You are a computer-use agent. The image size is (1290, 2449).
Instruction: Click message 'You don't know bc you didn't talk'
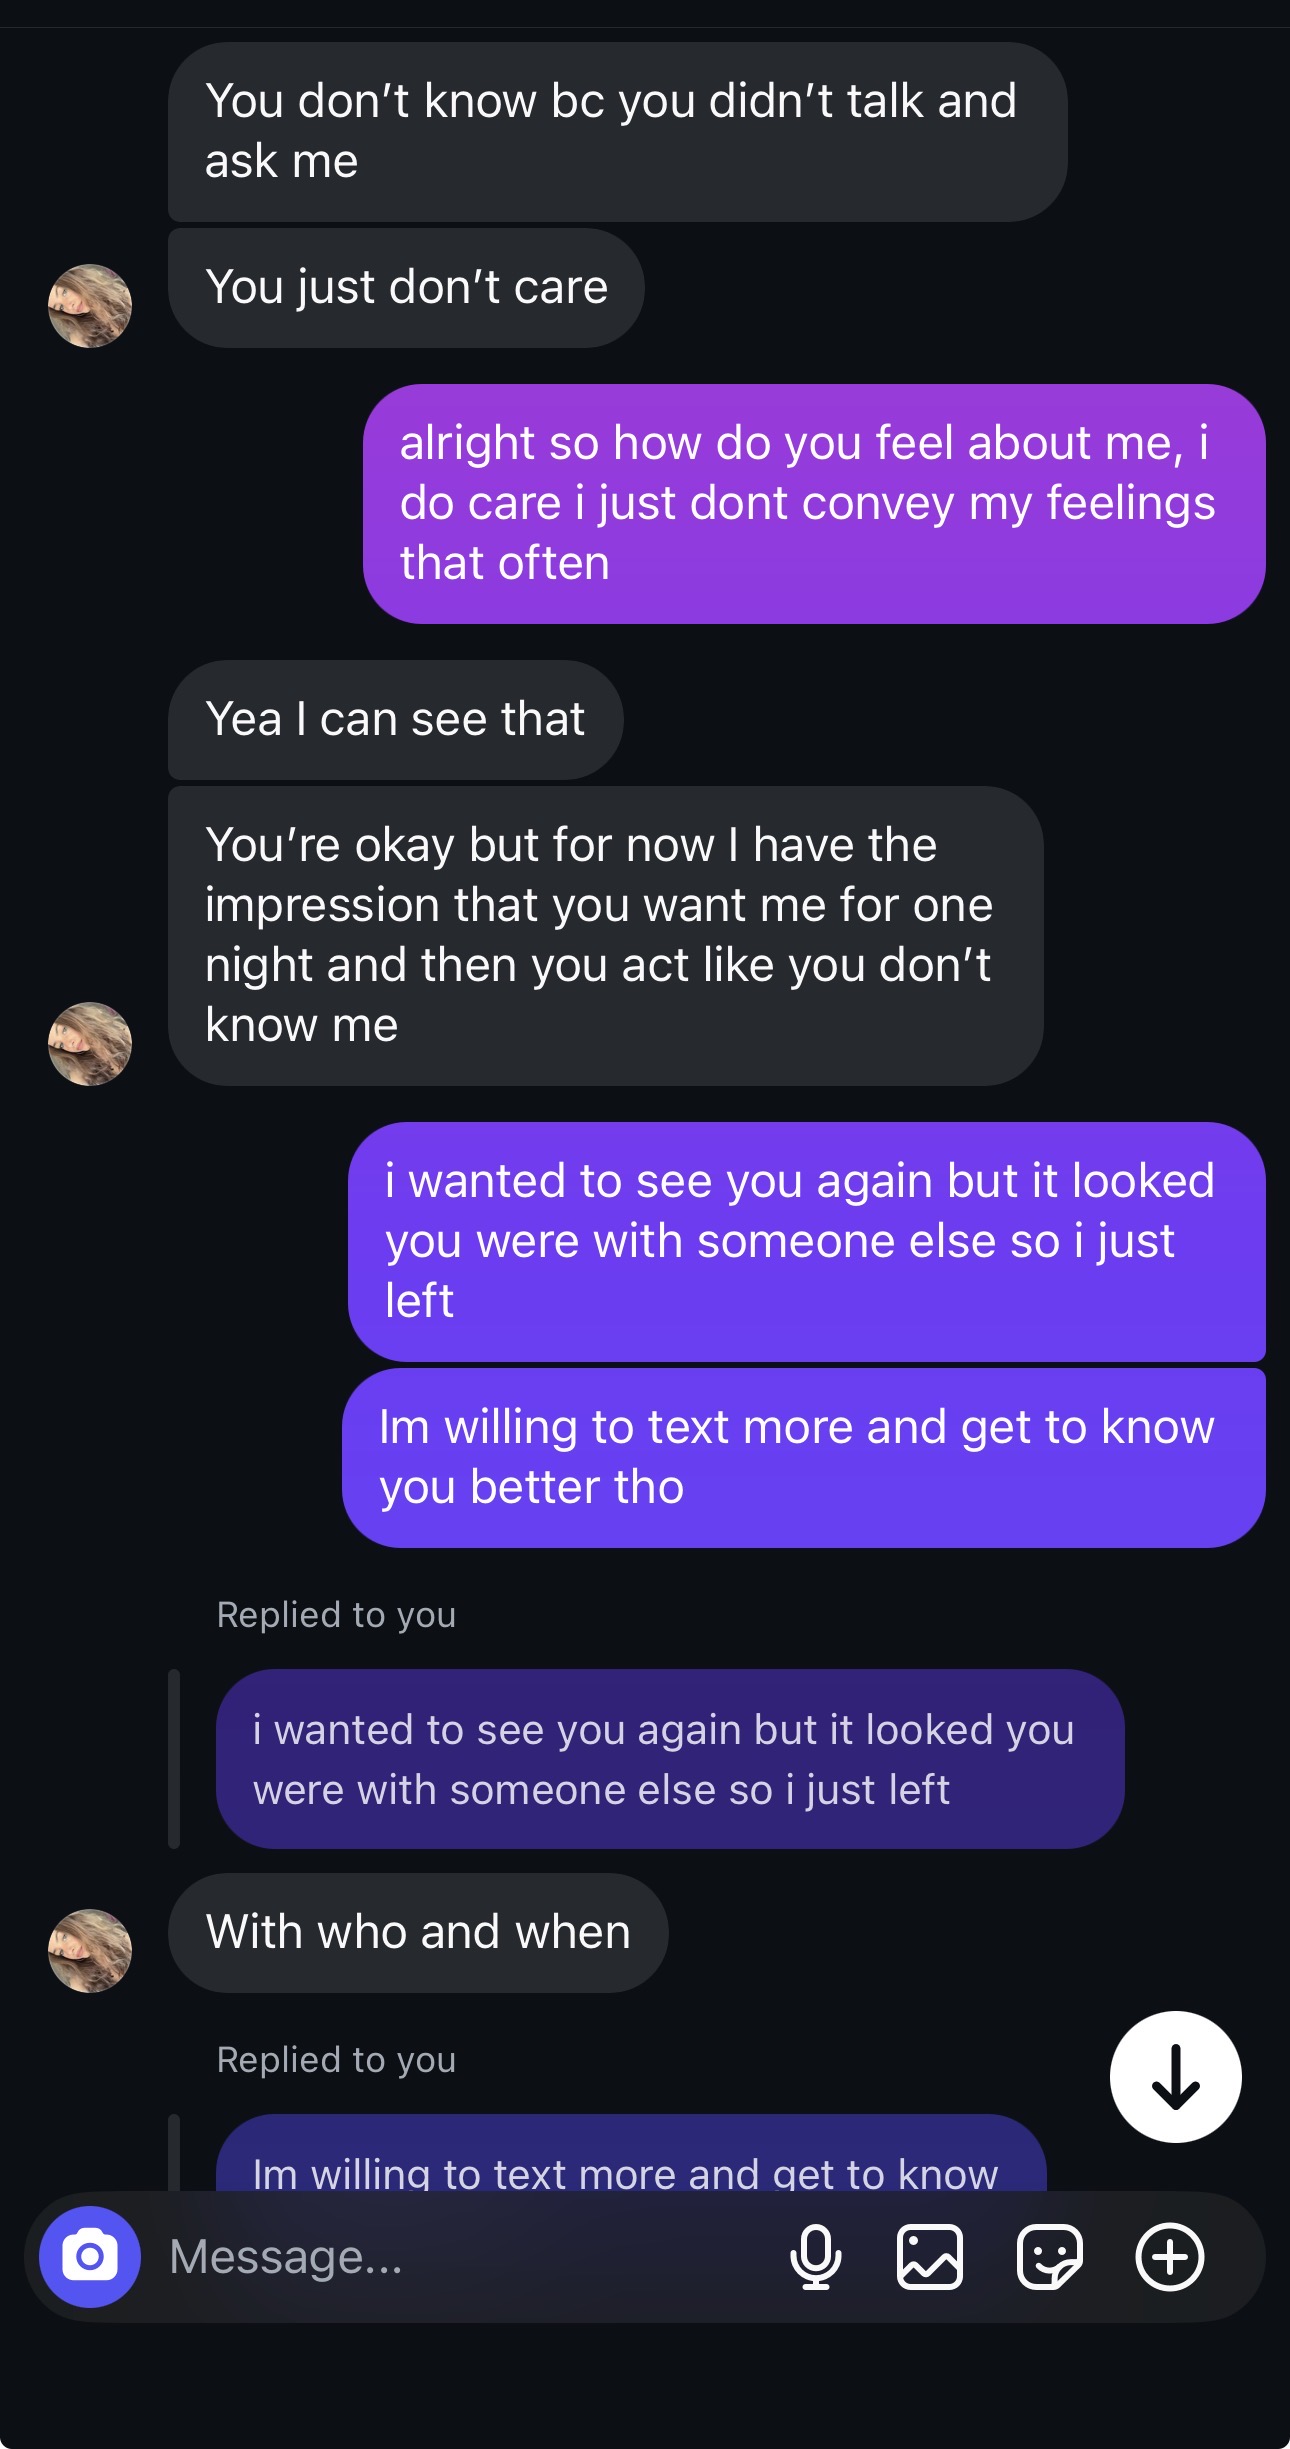click(616, 131)
